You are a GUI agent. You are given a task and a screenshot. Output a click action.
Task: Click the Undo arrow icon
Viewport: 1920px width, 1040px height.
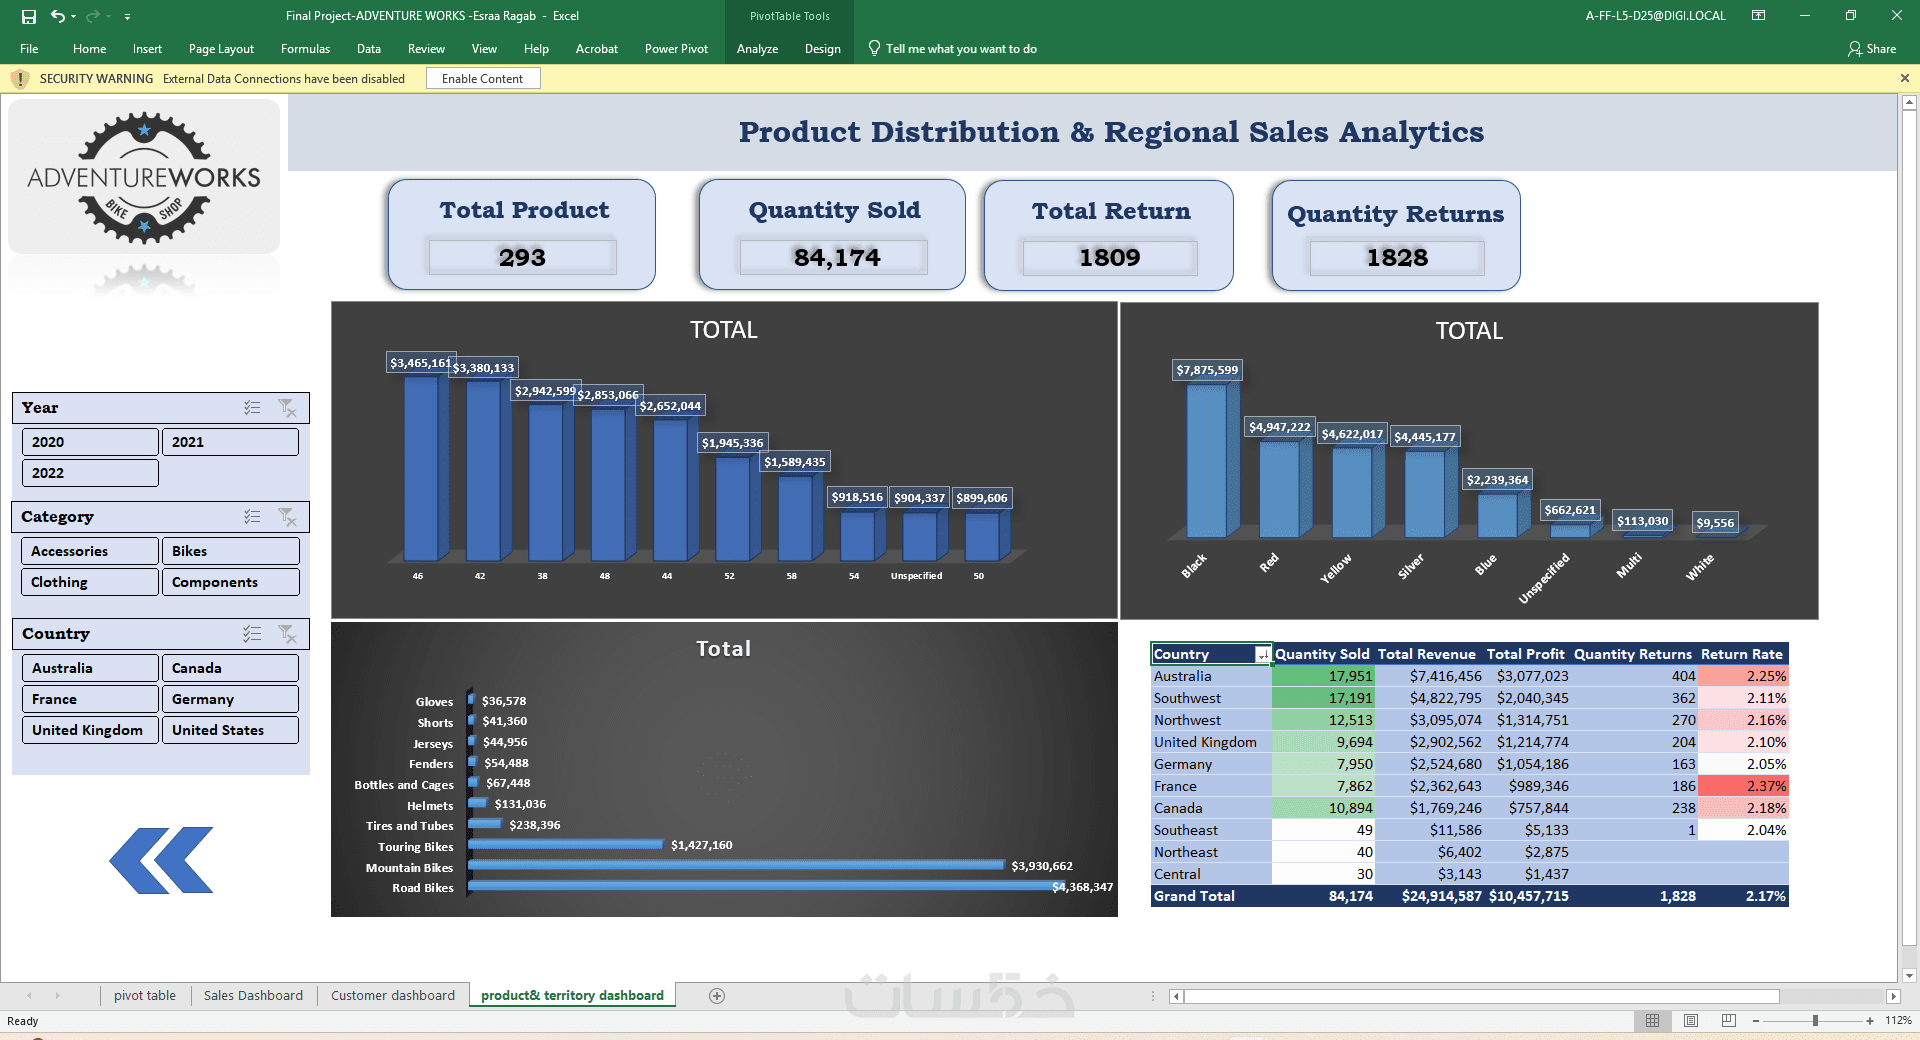click(58, 16)
